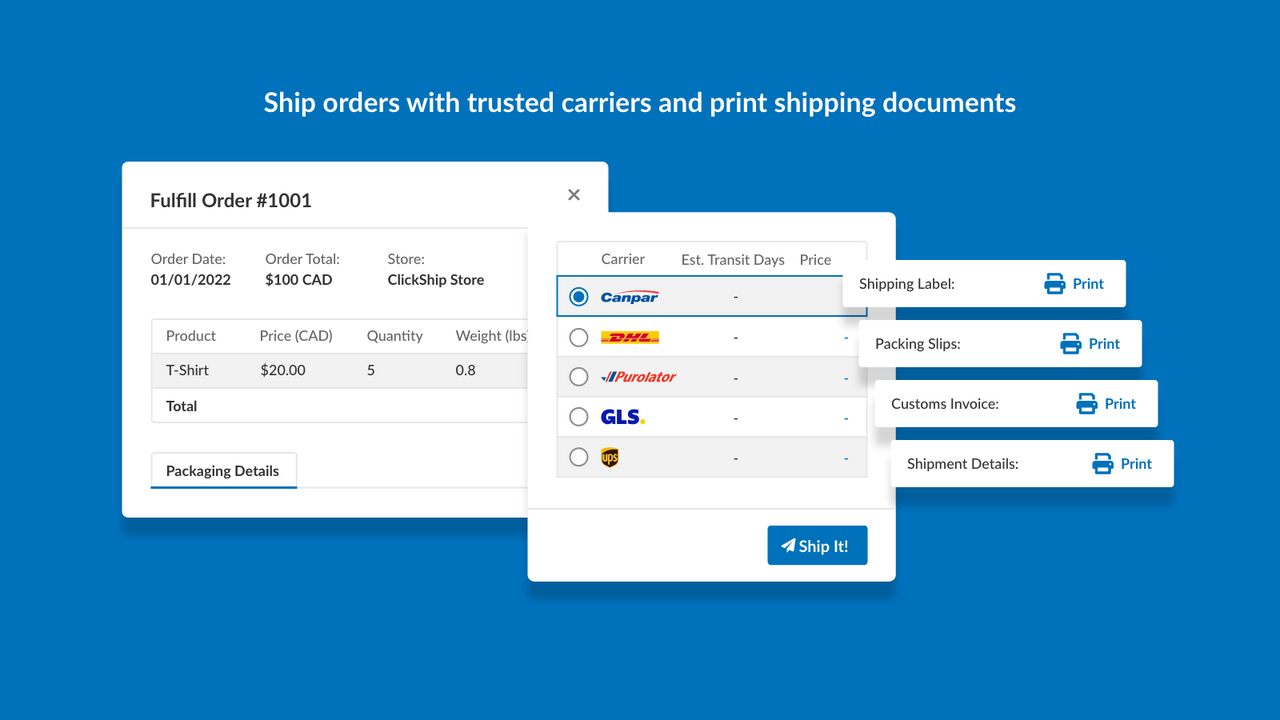Click the printer icon beside Customs Invoice
1280x720 pixels.
tap(1084, 403)
